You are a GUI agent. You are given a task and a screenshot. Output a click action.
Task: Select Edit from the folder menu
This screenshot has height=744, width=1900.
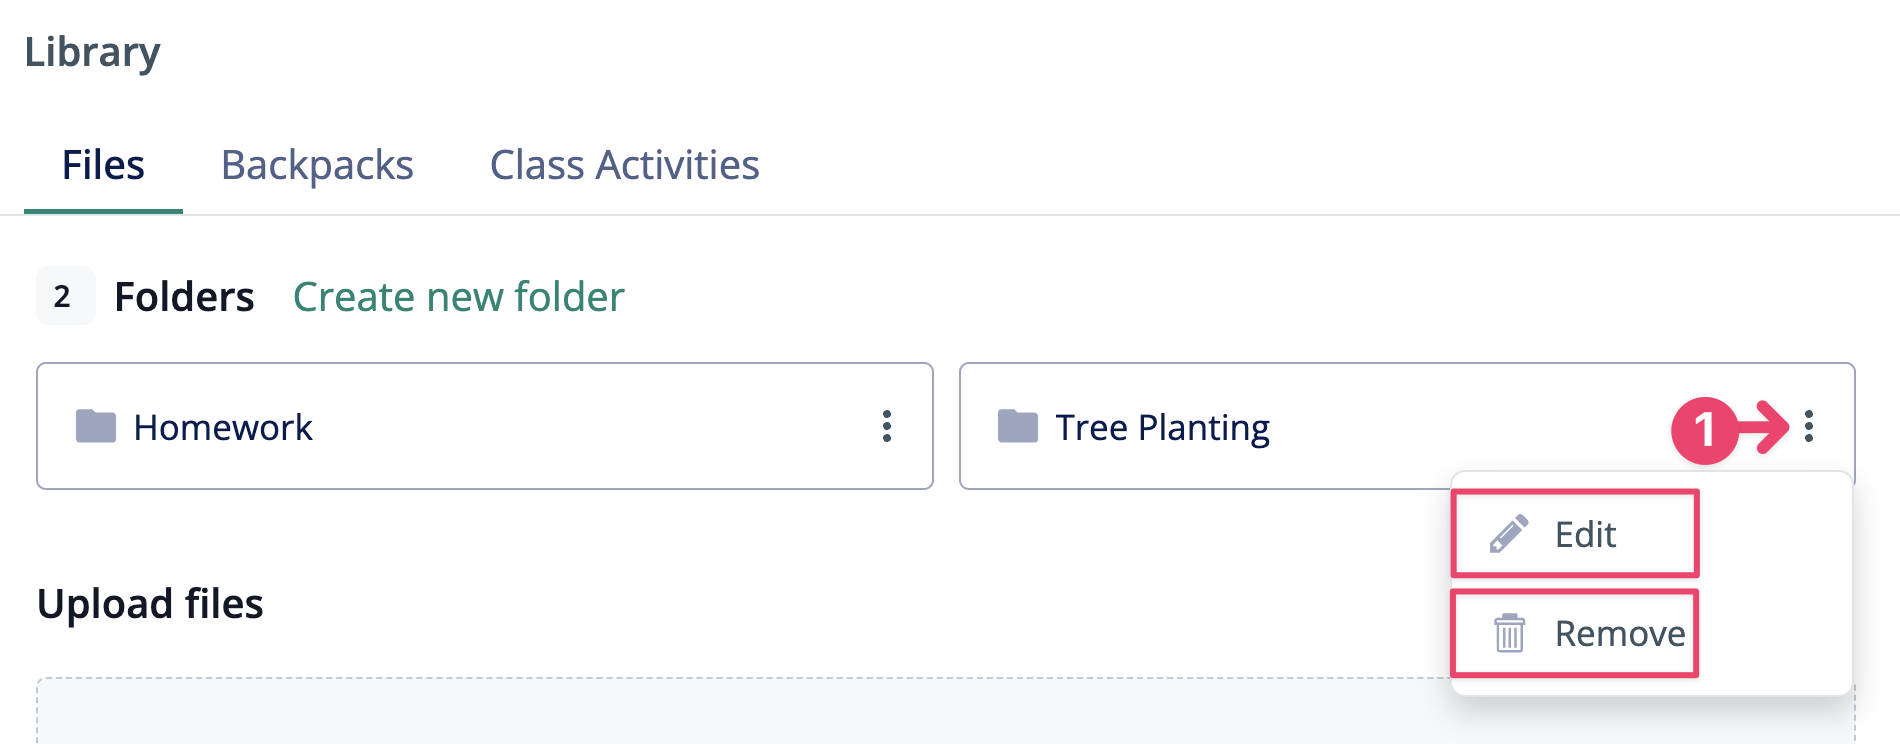coord(1575,533)
